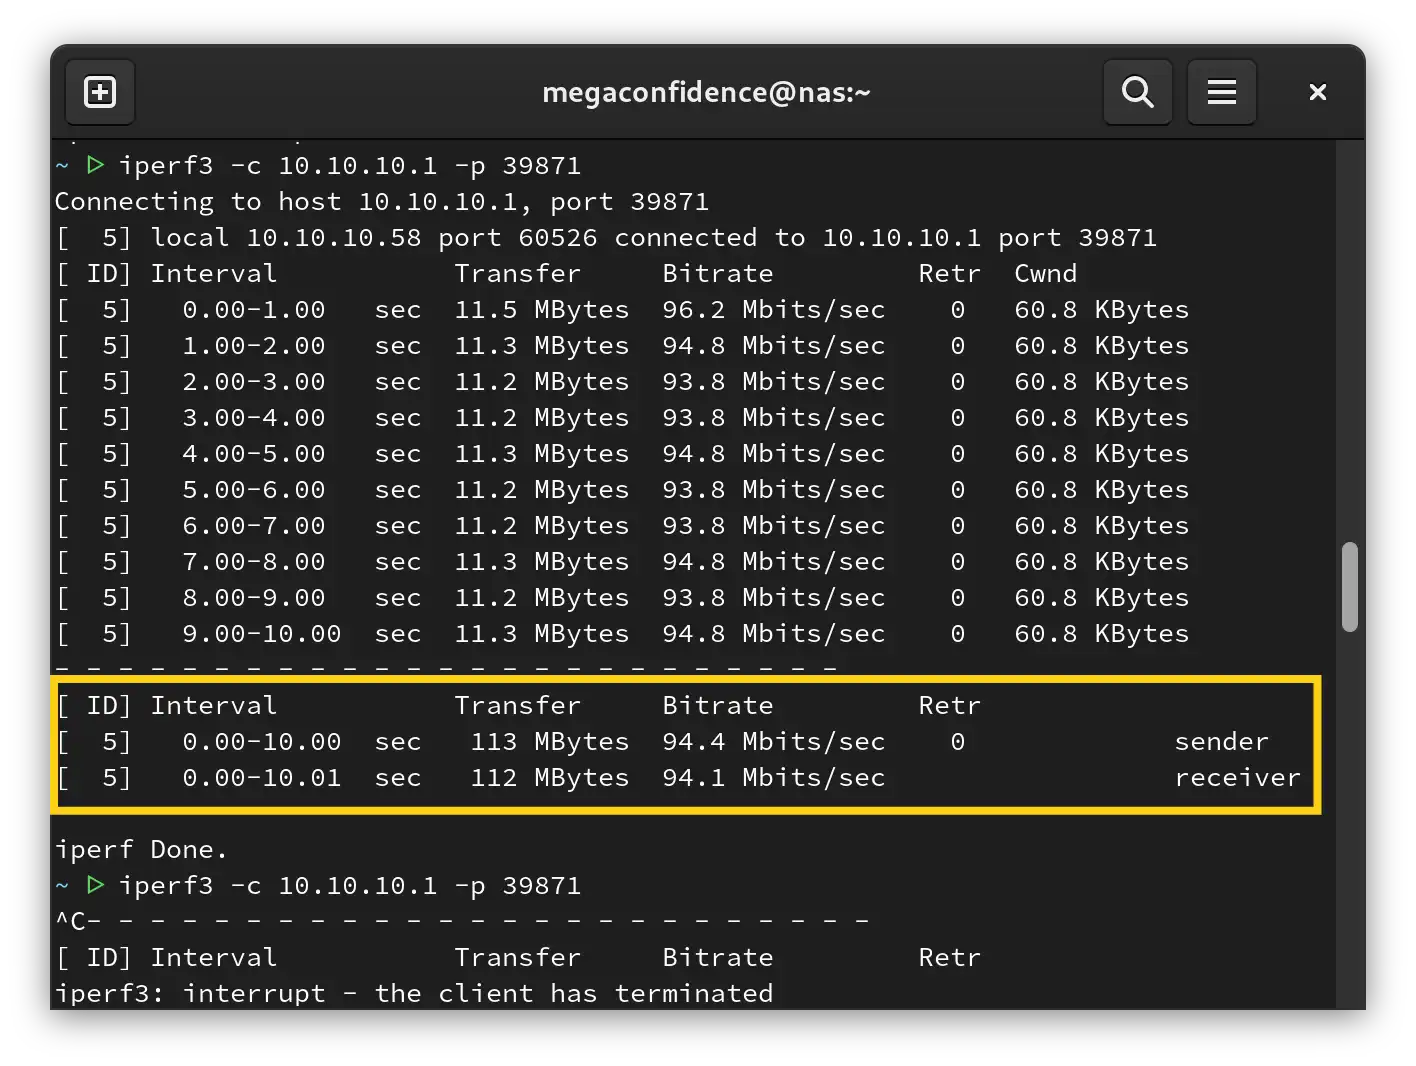Open a new terminal tab
The image size is (1416, 1066).
click(99, 91)
